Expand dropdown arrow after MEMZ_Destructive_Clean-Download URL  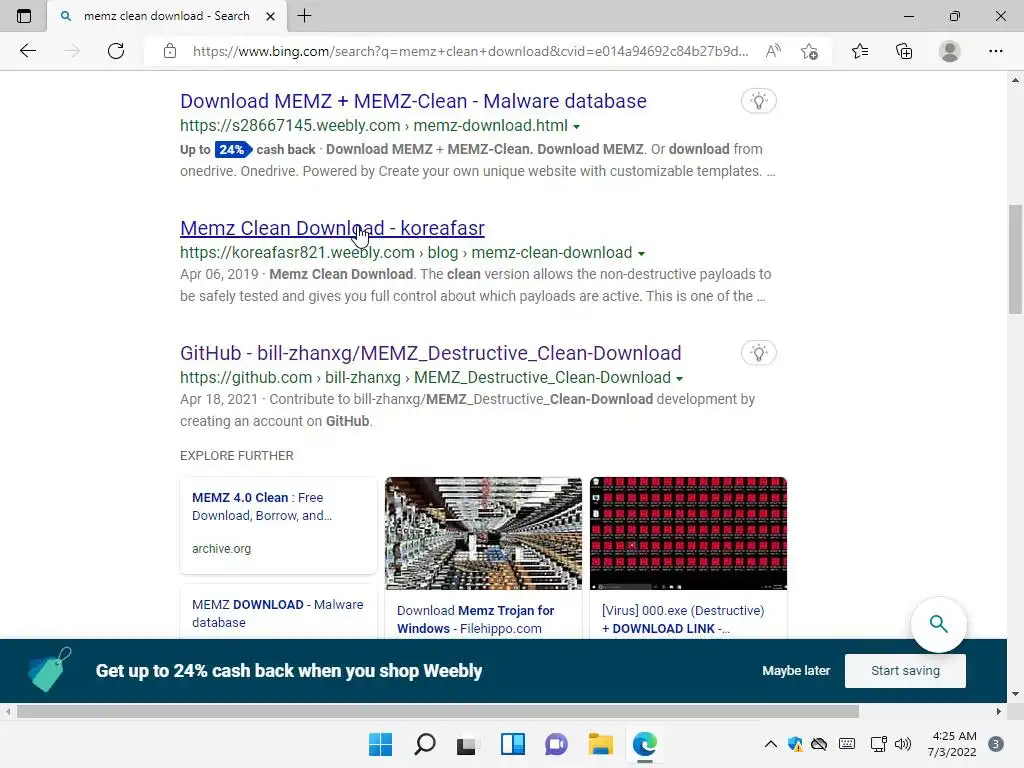[x=679, y=379]
